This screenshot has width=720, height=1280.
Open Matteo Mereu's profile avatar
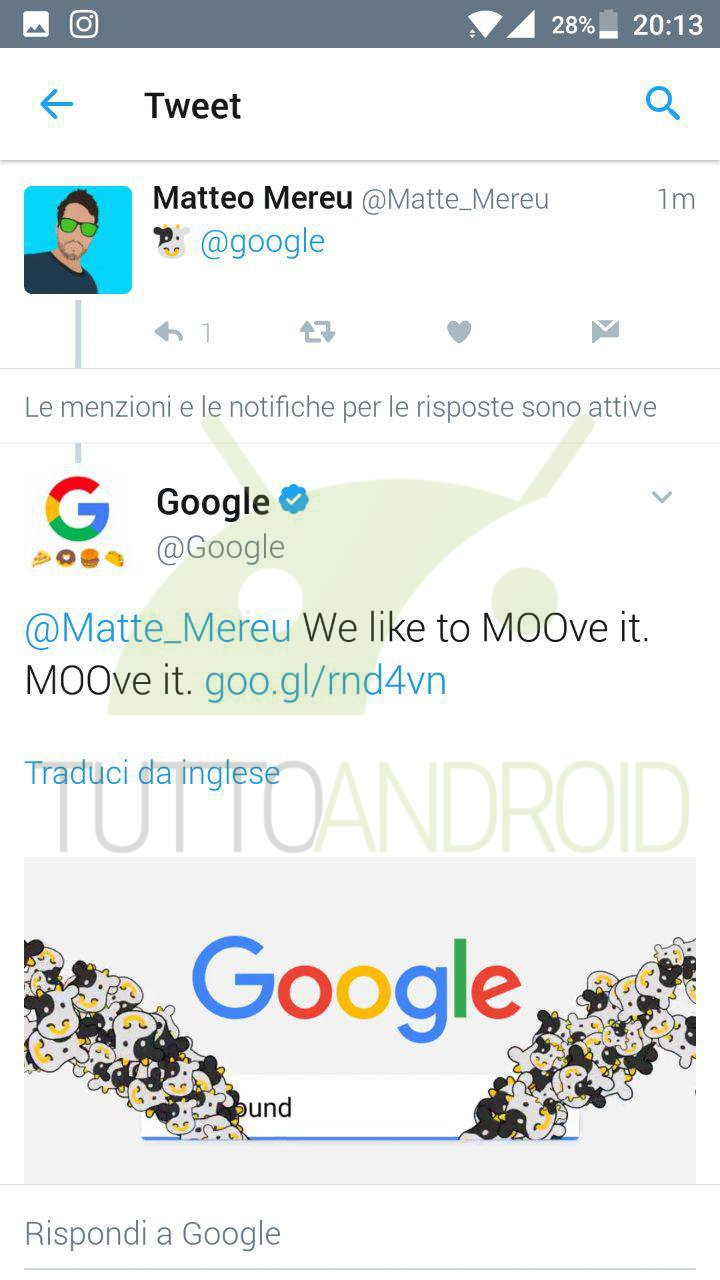(78, 240)
